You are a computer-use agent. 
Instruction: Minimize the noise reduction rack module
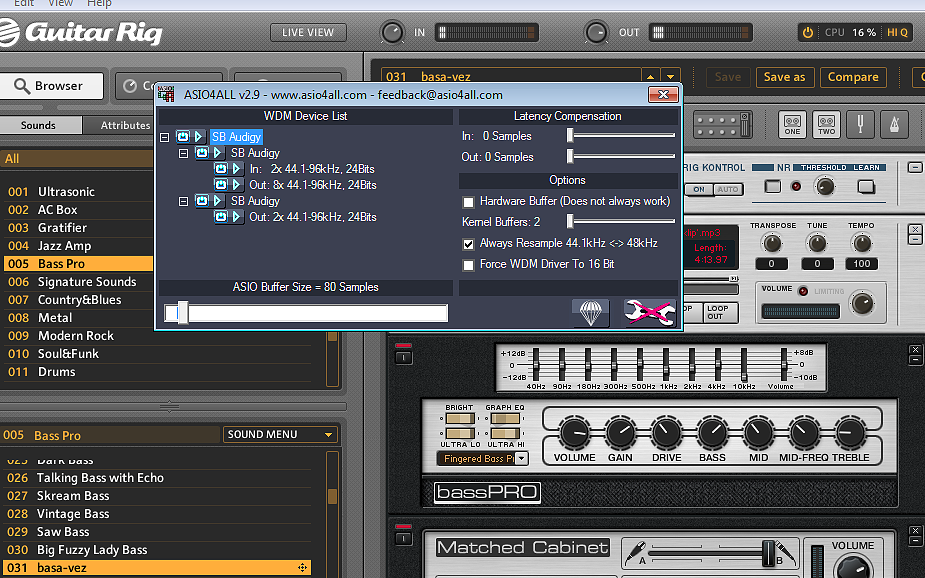(914, 168)
